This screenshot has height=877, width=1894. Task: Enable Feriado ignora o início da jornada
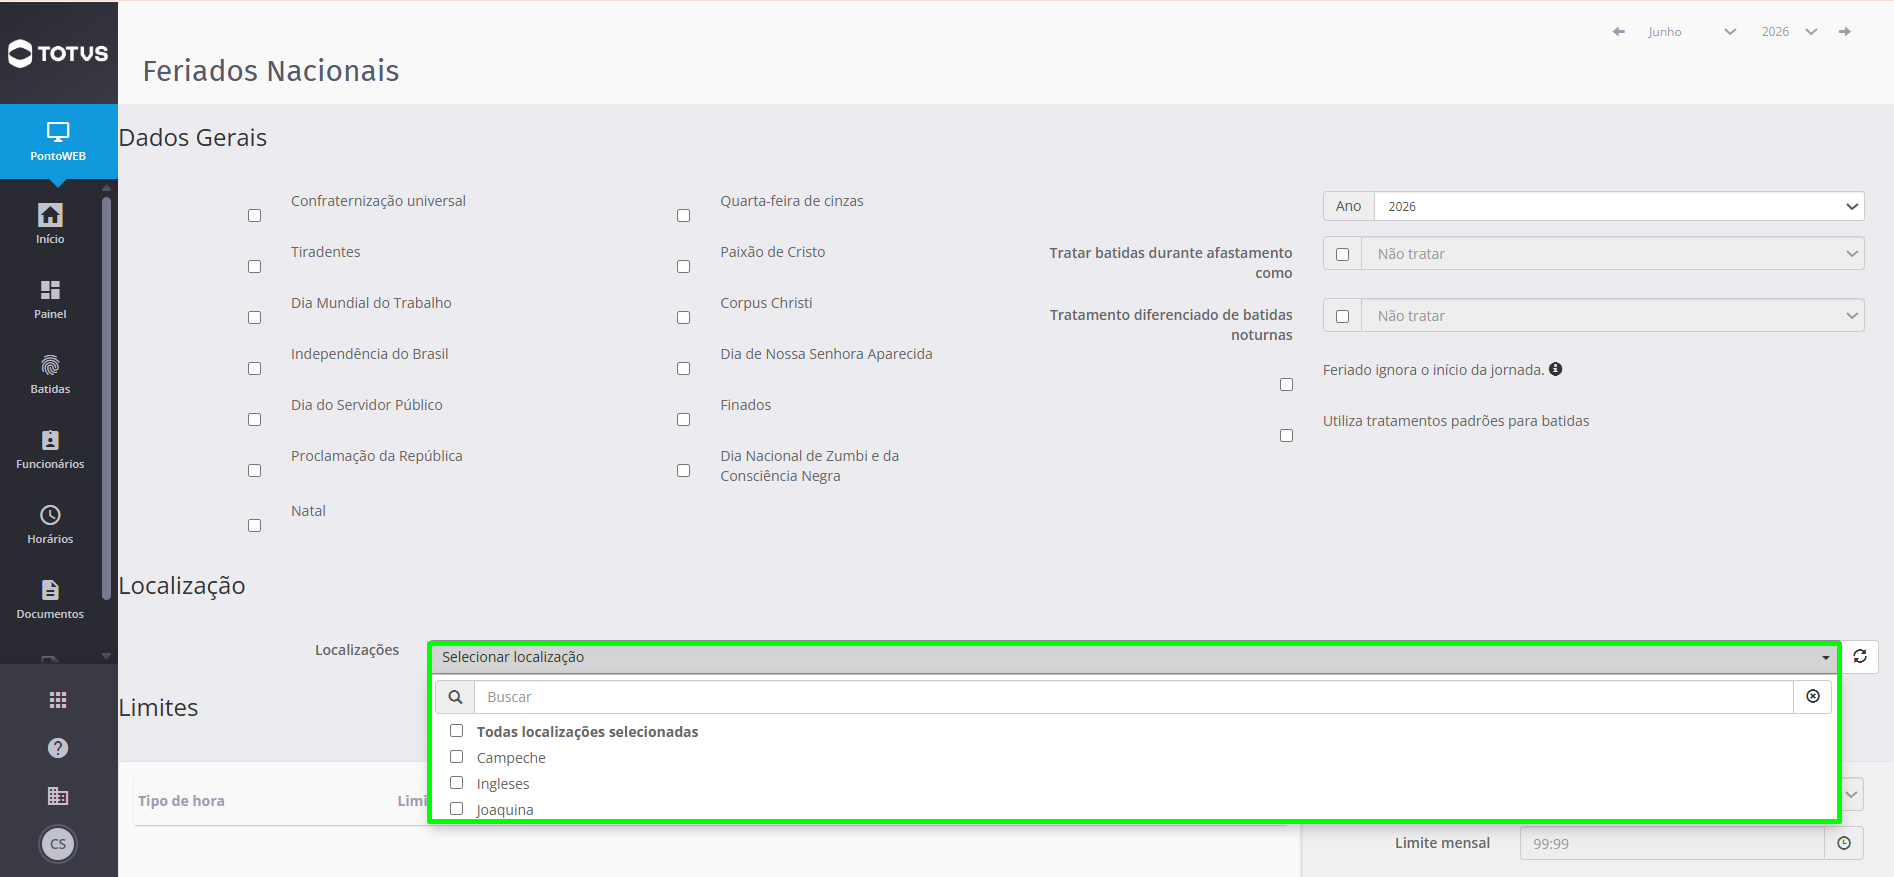[1286, 384]
